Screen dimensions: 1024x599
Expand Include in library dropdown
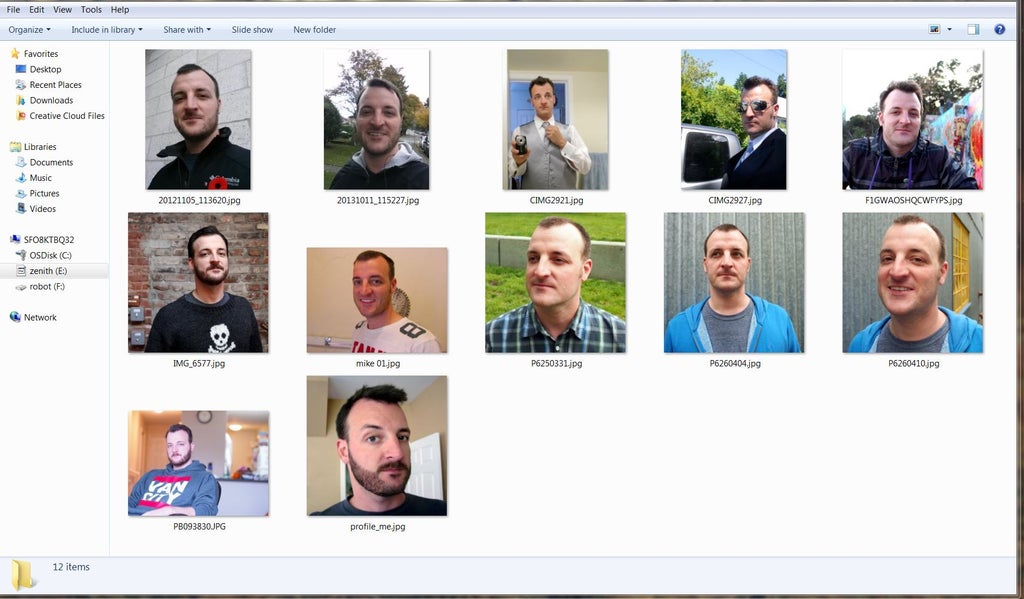[106, 30]
